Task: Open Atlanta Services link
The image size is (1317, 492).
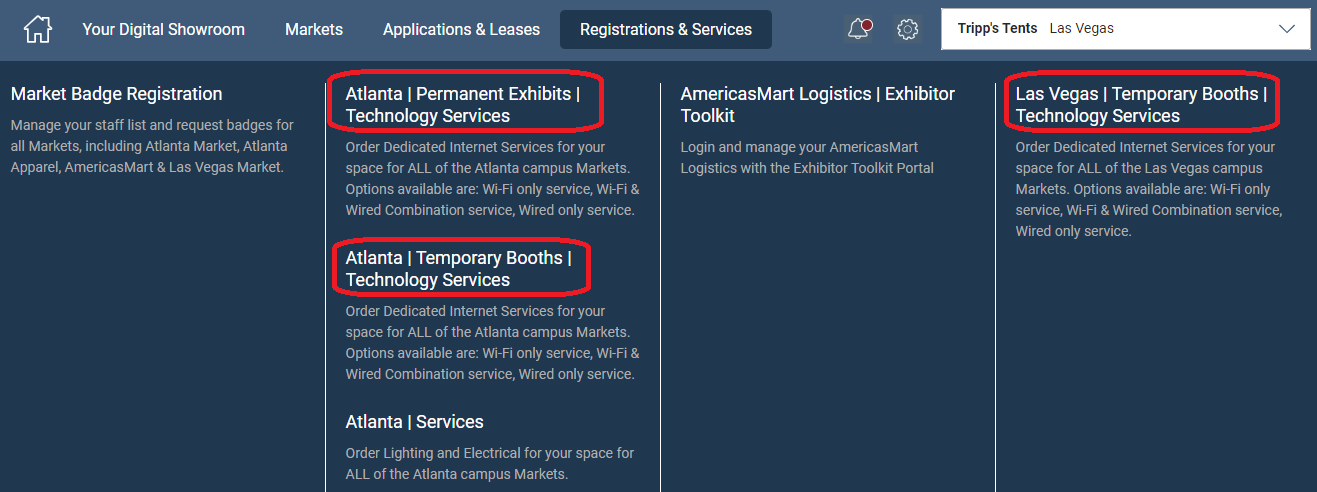Action: click(x=415, y=422)
